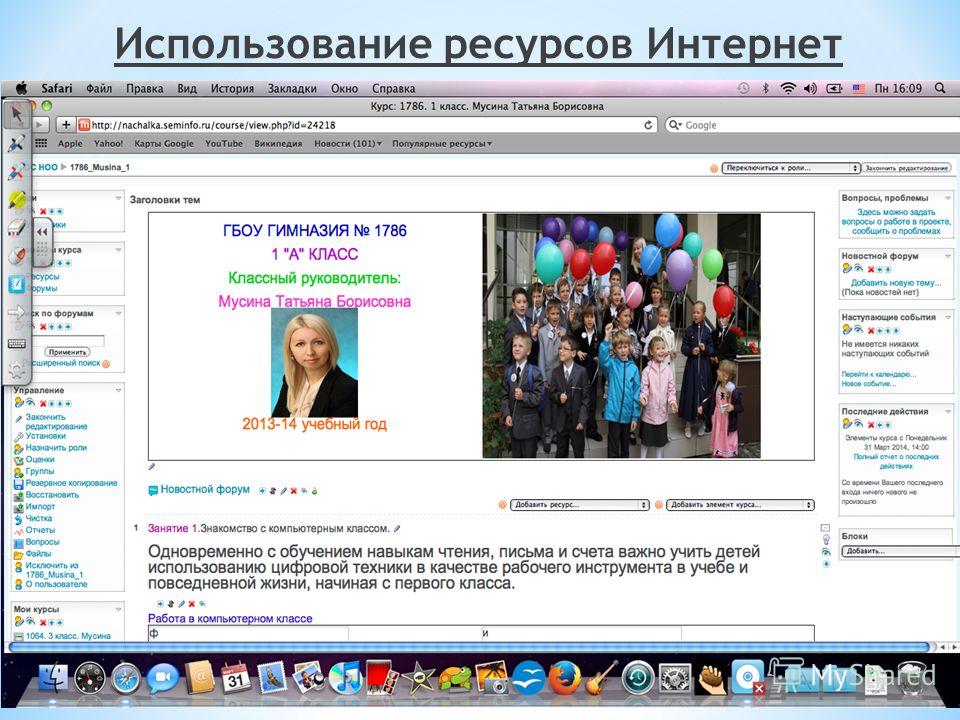The width and height of the screenshot is (960, 720).
Task: Open the blue notebook icon in floating toolbar
Action: click(17, 284)
